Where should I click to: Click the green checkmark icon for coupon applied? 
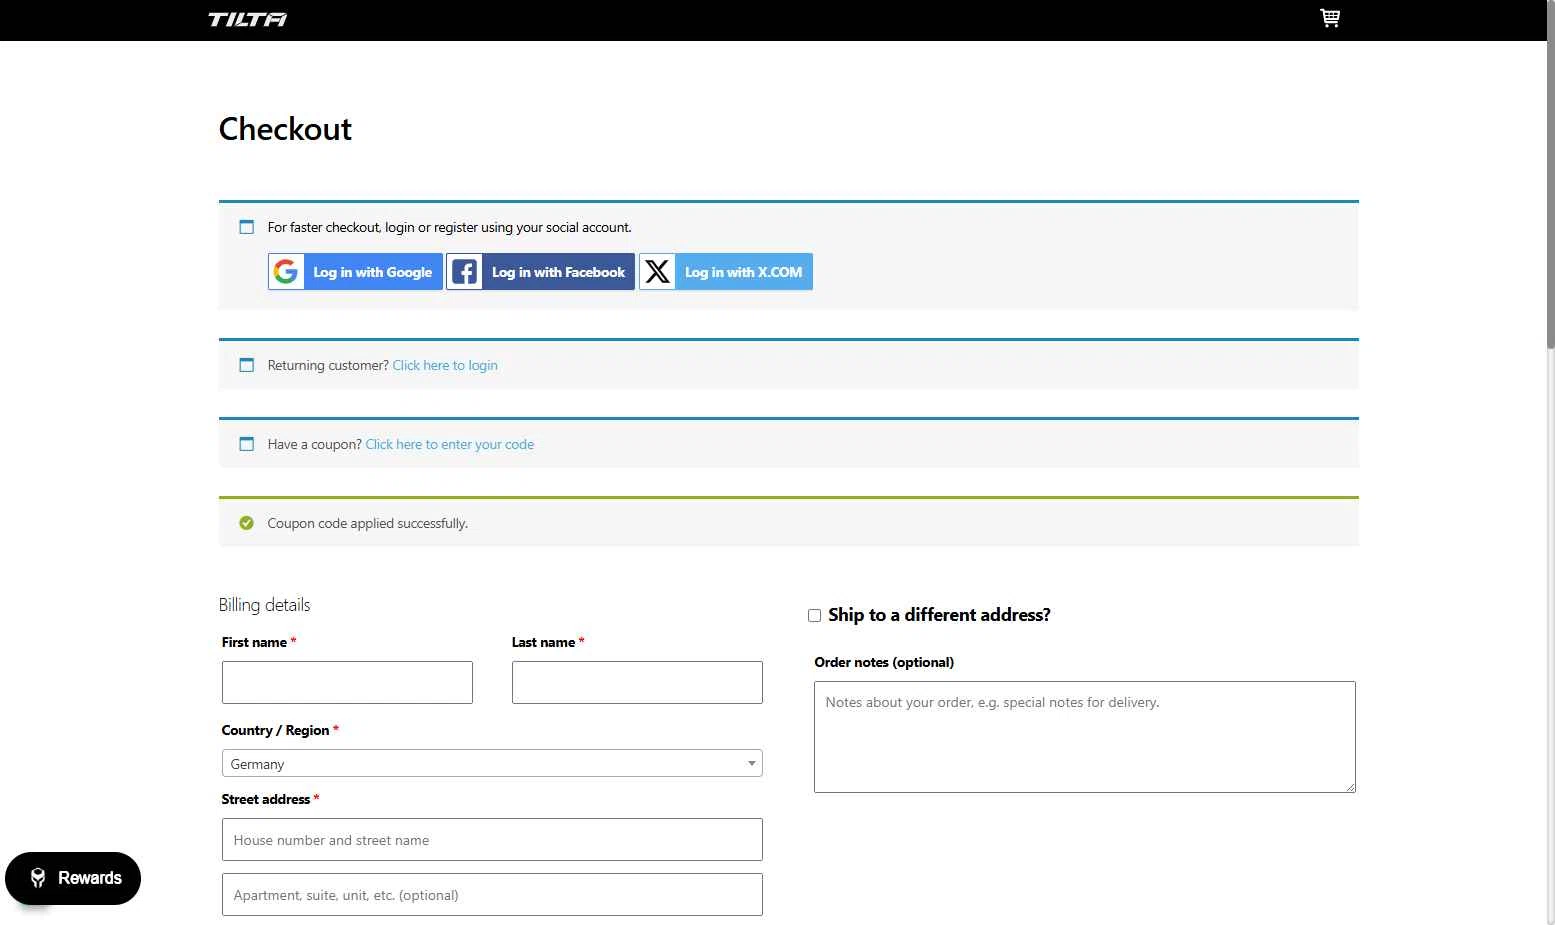click(x=247, y=523)
